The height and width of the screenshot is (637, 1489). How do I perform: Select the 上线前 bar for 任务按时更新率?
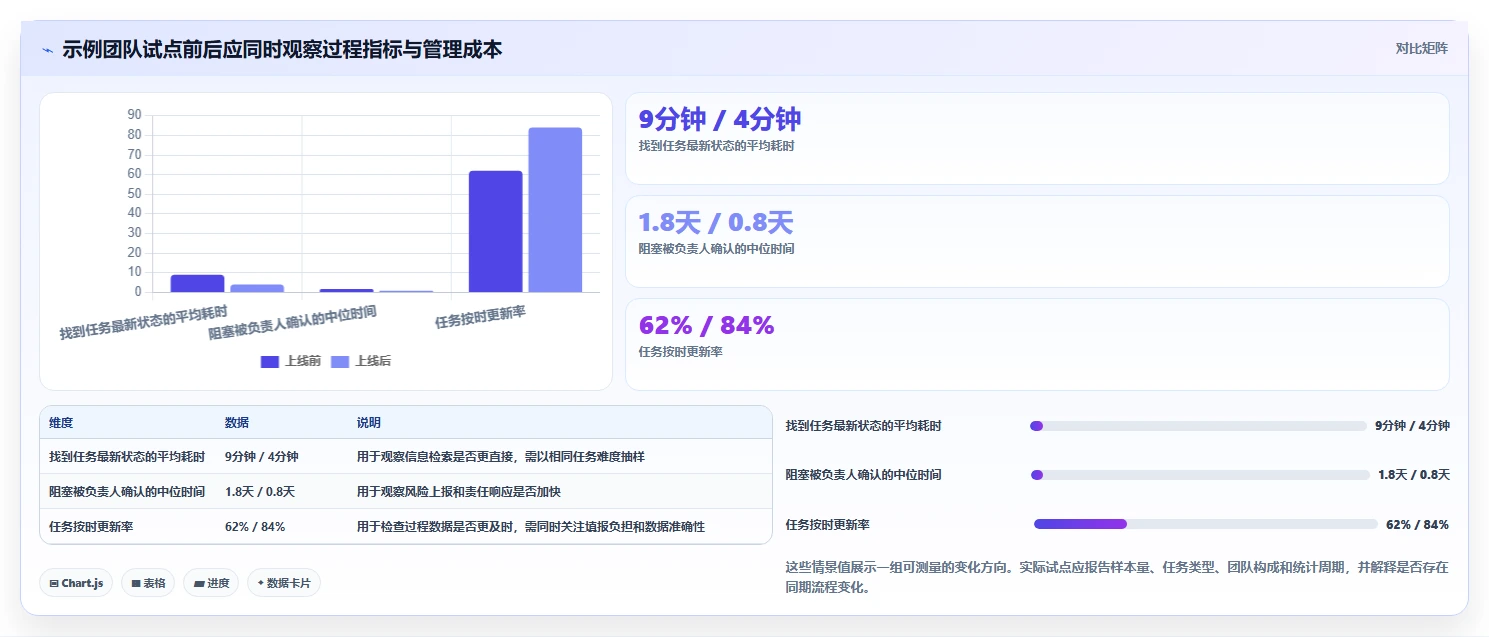point(495,232)
